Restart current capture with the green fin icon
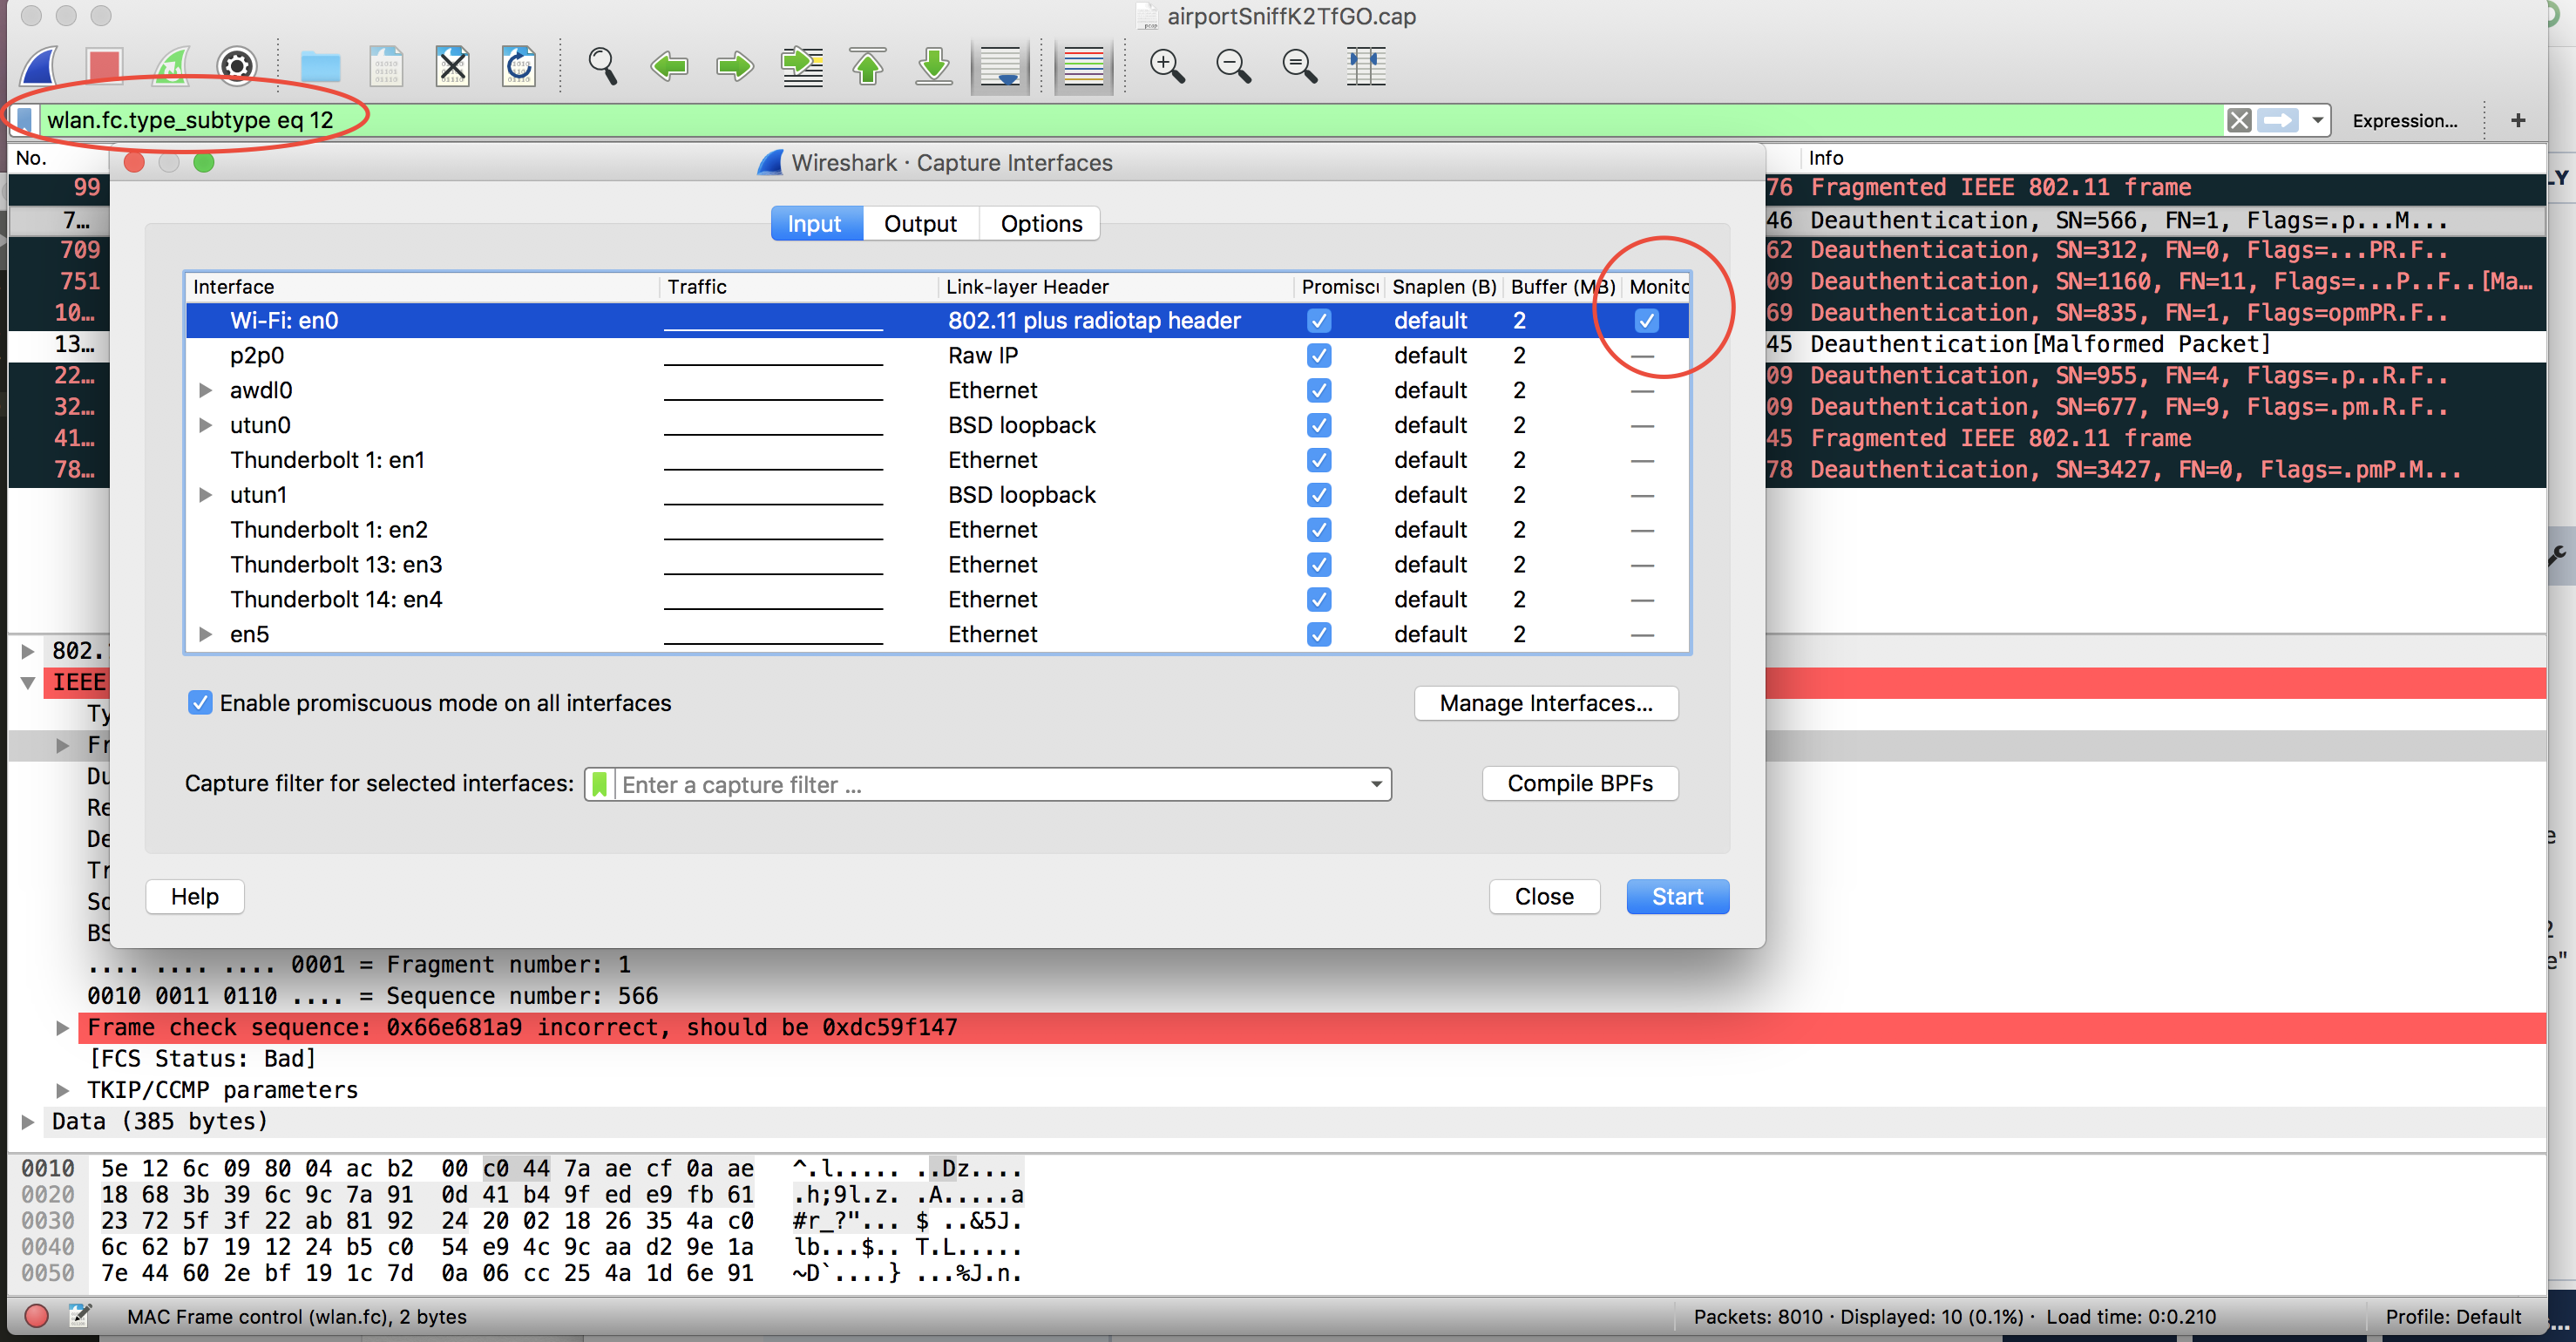2576x1342 pixels. (x=171, y=66)
